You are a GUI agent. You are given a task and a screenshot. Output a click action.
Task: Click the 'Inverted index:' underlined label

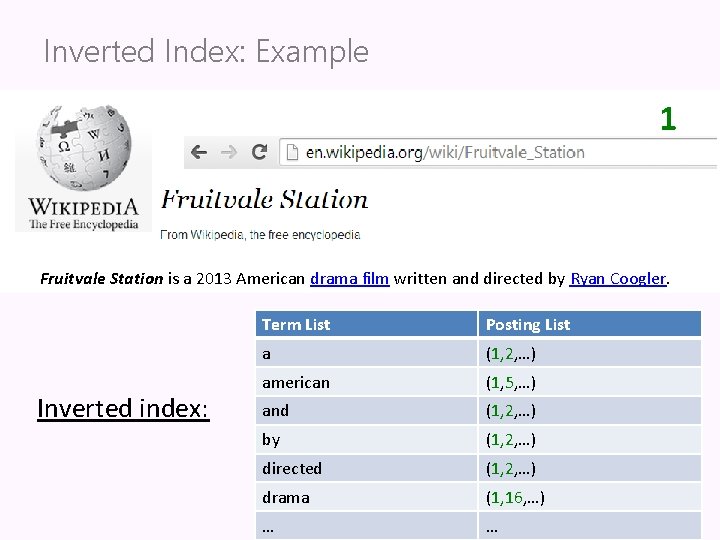tap(123, 409)
